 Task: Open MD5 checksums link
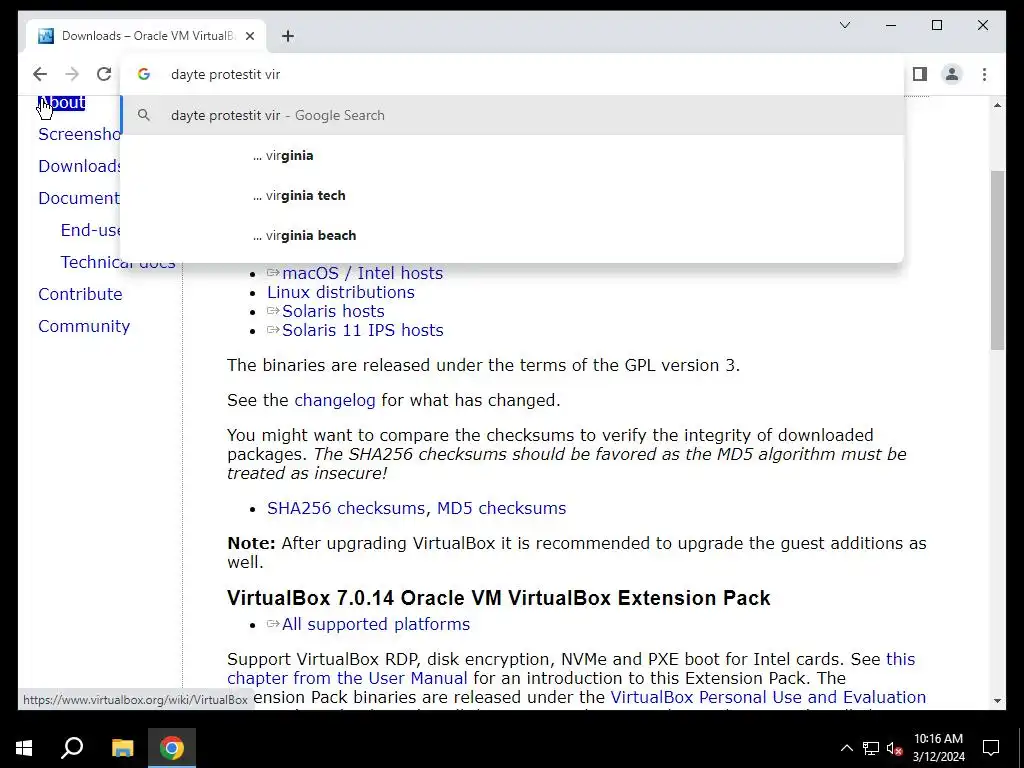coord(502,508)
